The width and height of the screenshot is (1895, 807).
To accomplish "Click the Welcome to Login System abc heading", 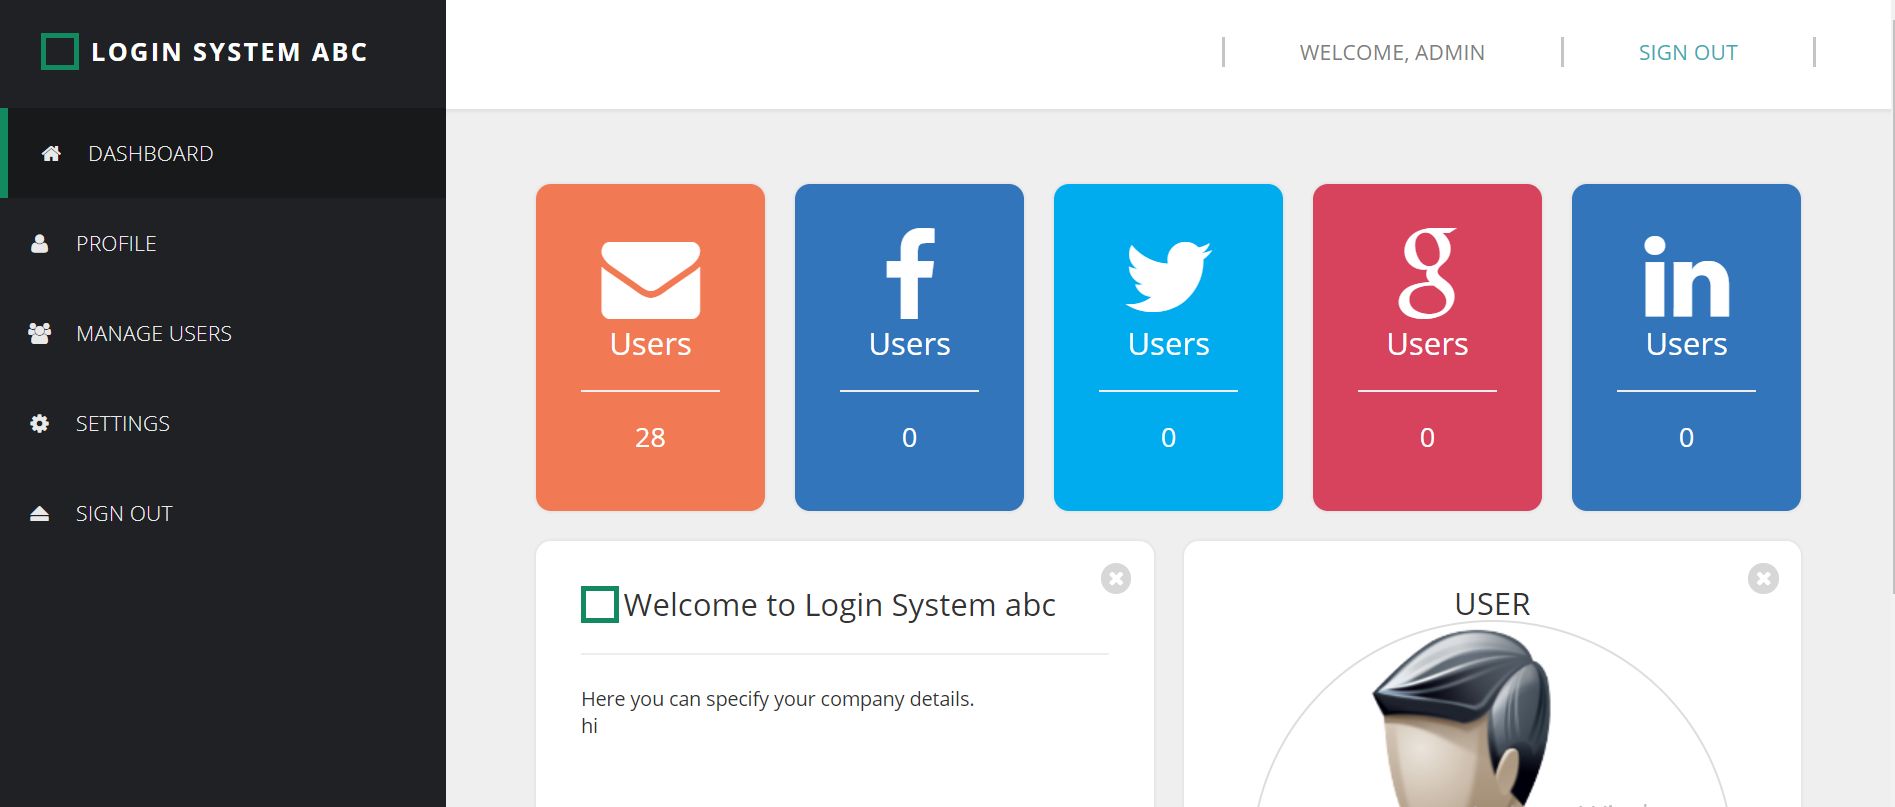I will point(839,605).
